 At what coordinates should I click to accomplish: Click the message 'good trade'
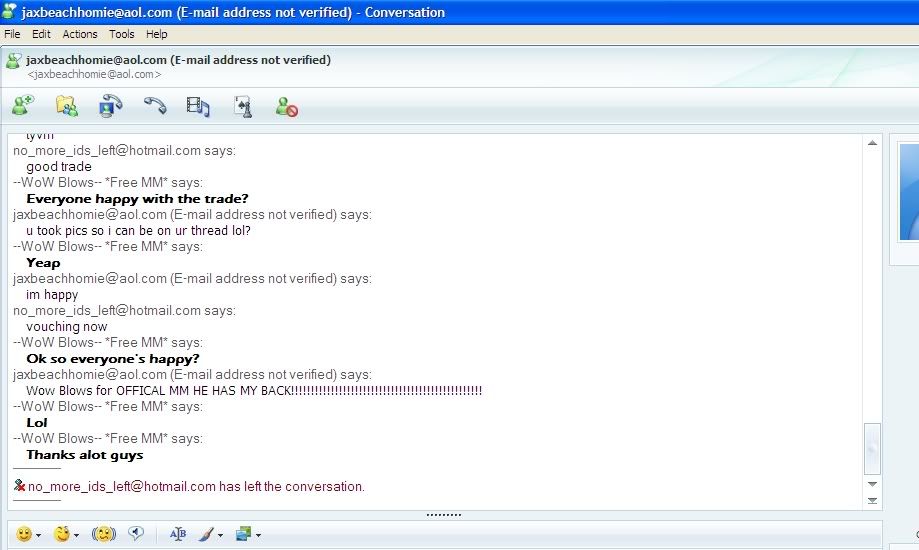click(x=59, y=167)
